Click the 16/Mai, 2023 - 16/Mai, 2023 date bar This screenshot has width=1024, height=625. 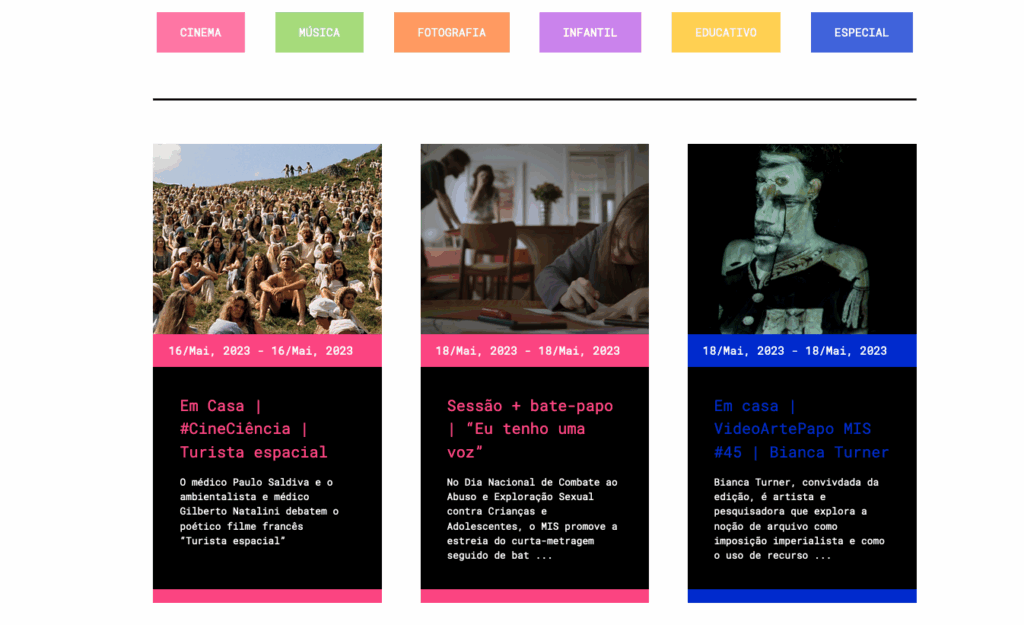pos(267,351)
